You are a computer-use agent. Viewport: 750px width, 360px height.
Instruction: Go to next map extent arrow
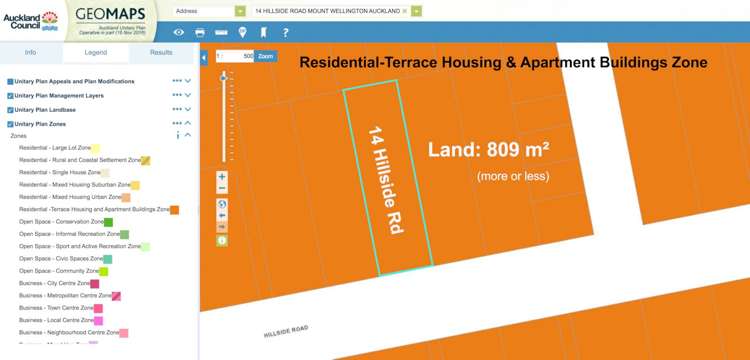222,227
